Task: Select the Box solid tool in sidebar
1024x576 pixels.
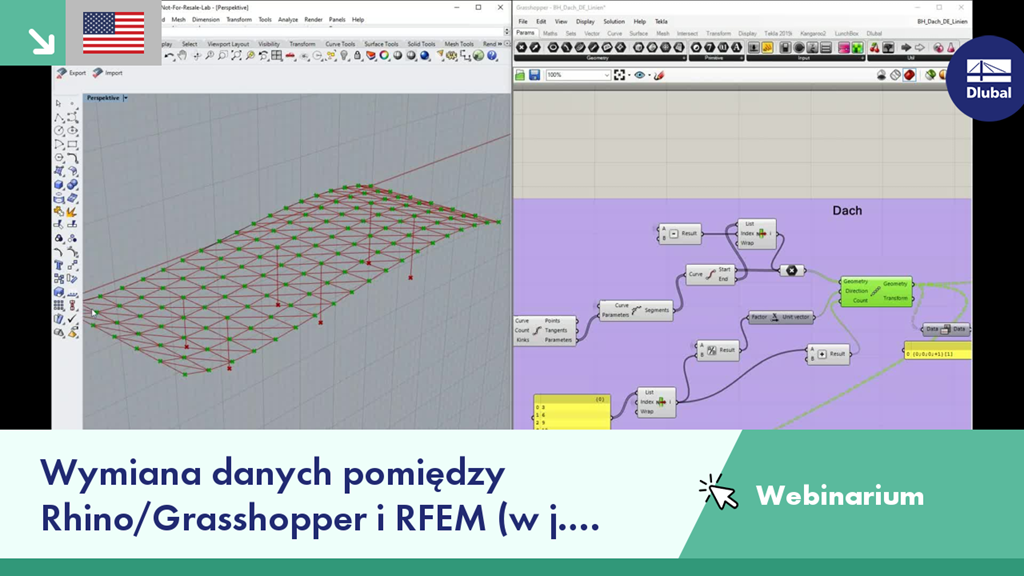Action: click(59, 185)
